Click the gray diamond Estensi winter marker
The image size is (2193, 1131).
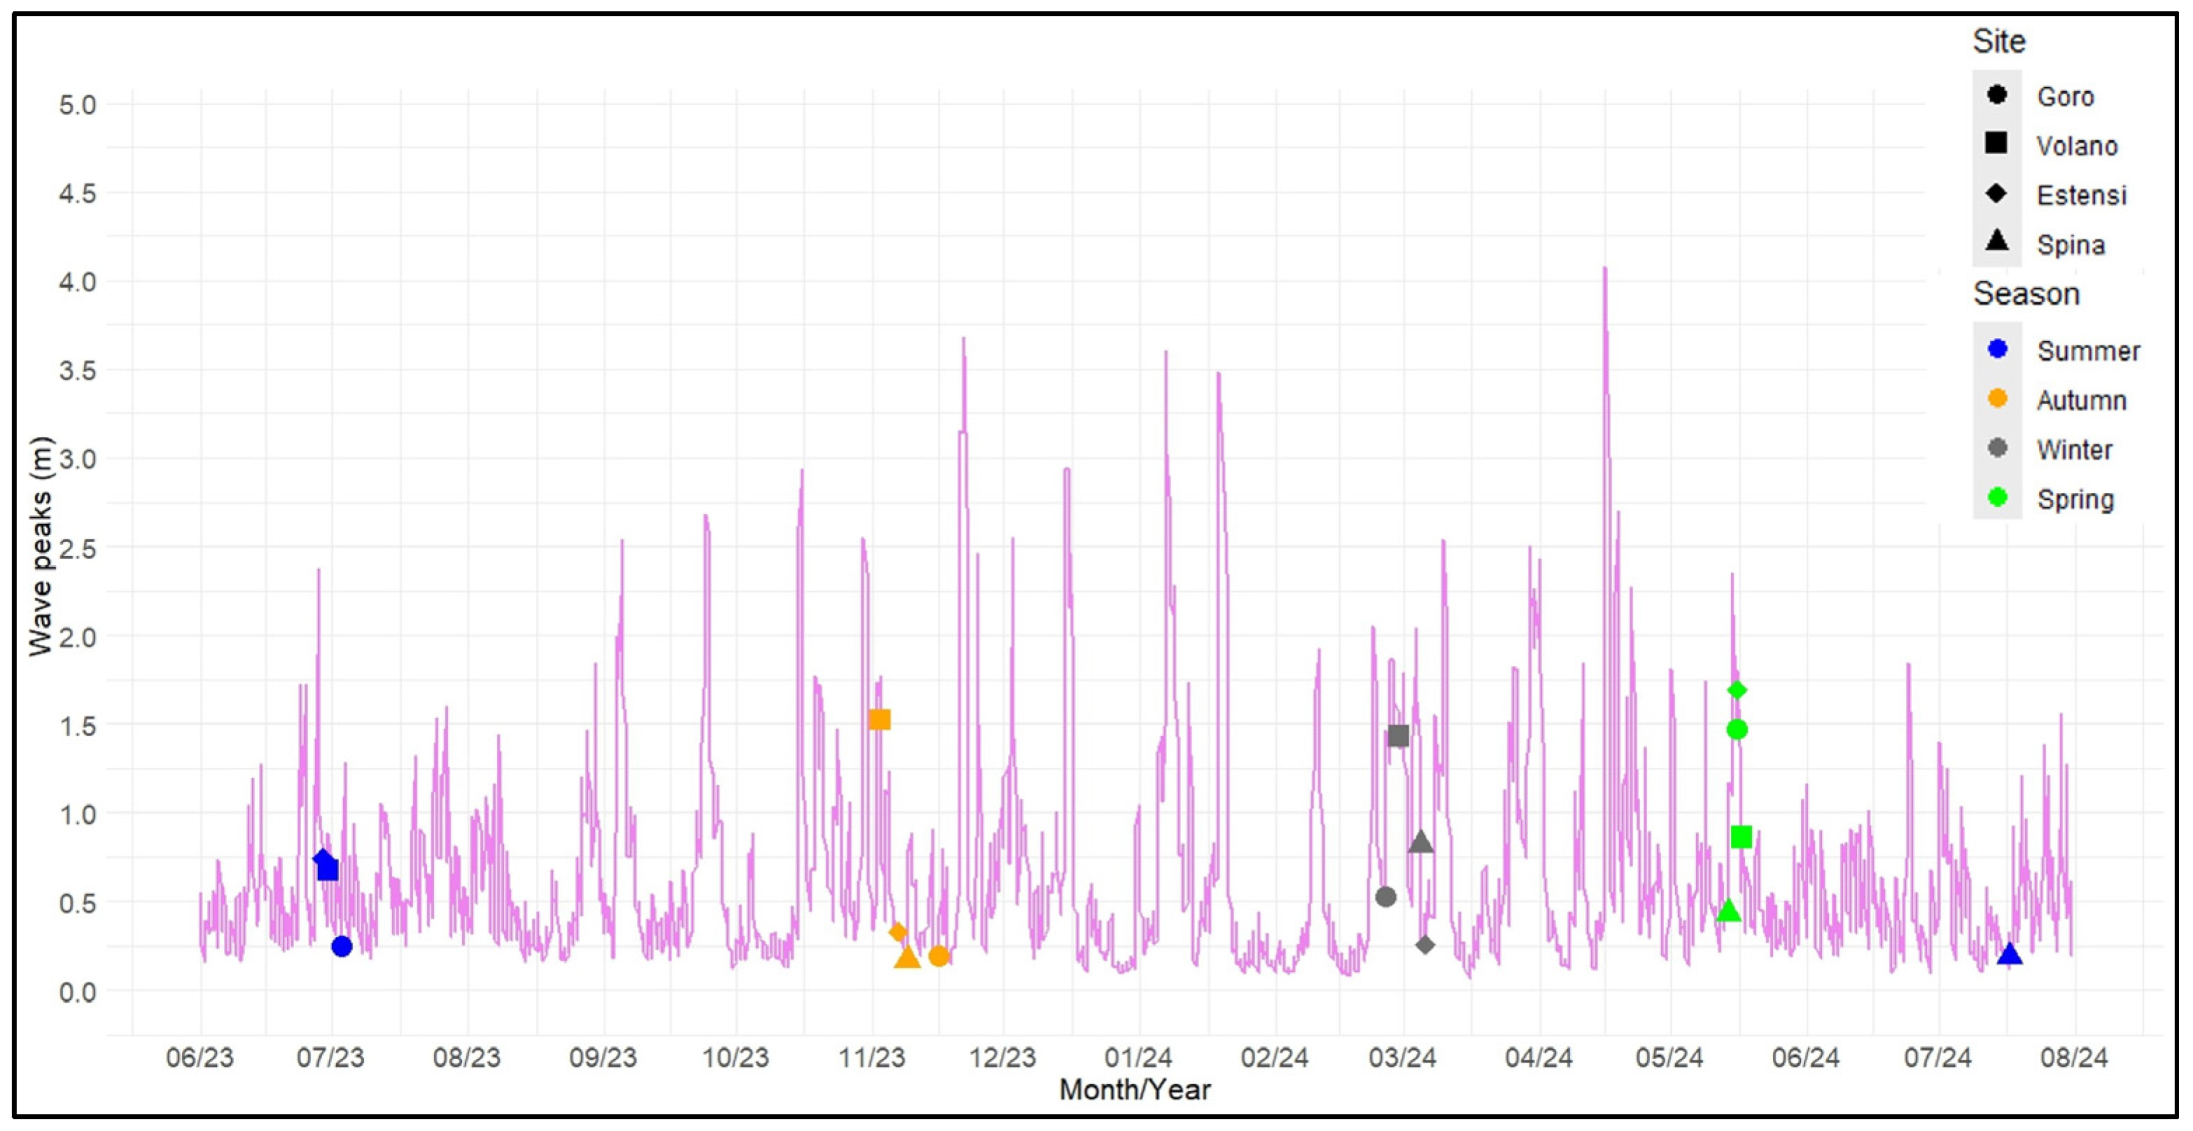point(1425,945)
